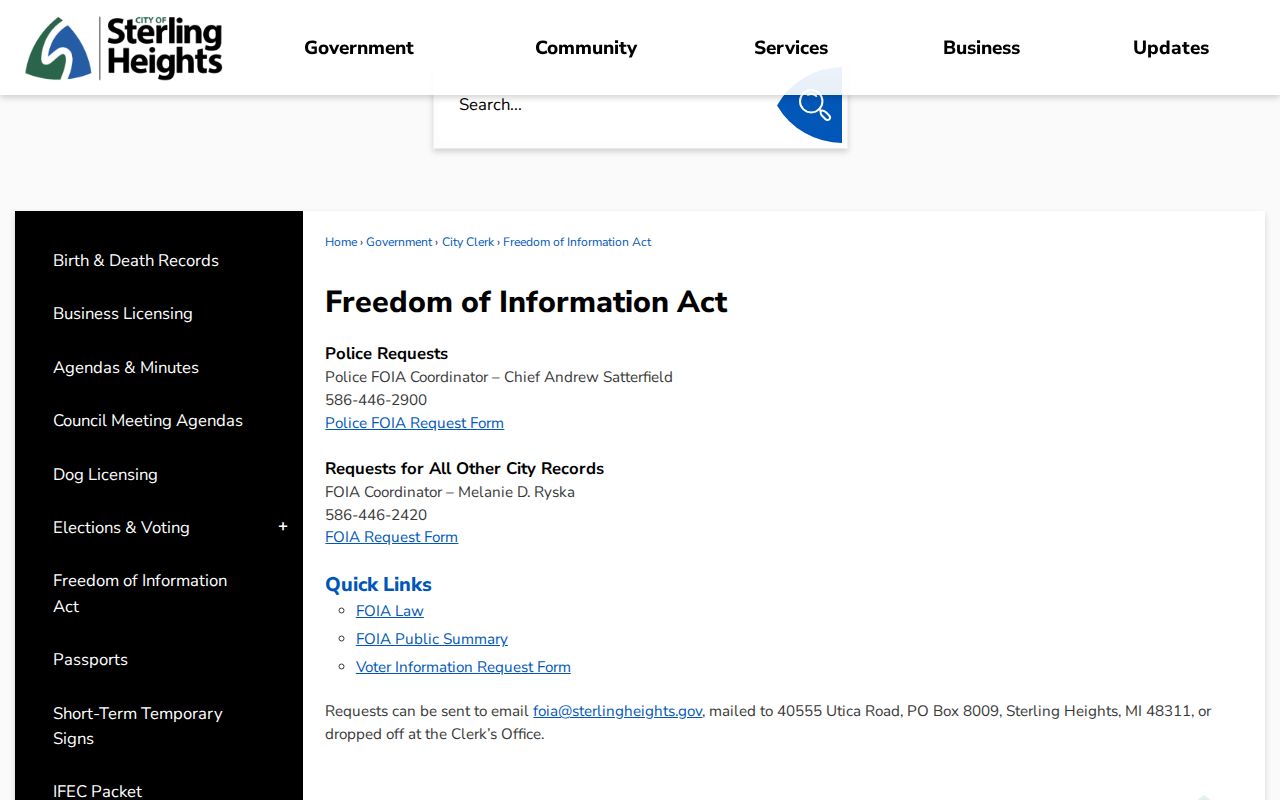This screenshot has width=1280, height=800.
Task: Open the Community menu
Action: [586, 47]
